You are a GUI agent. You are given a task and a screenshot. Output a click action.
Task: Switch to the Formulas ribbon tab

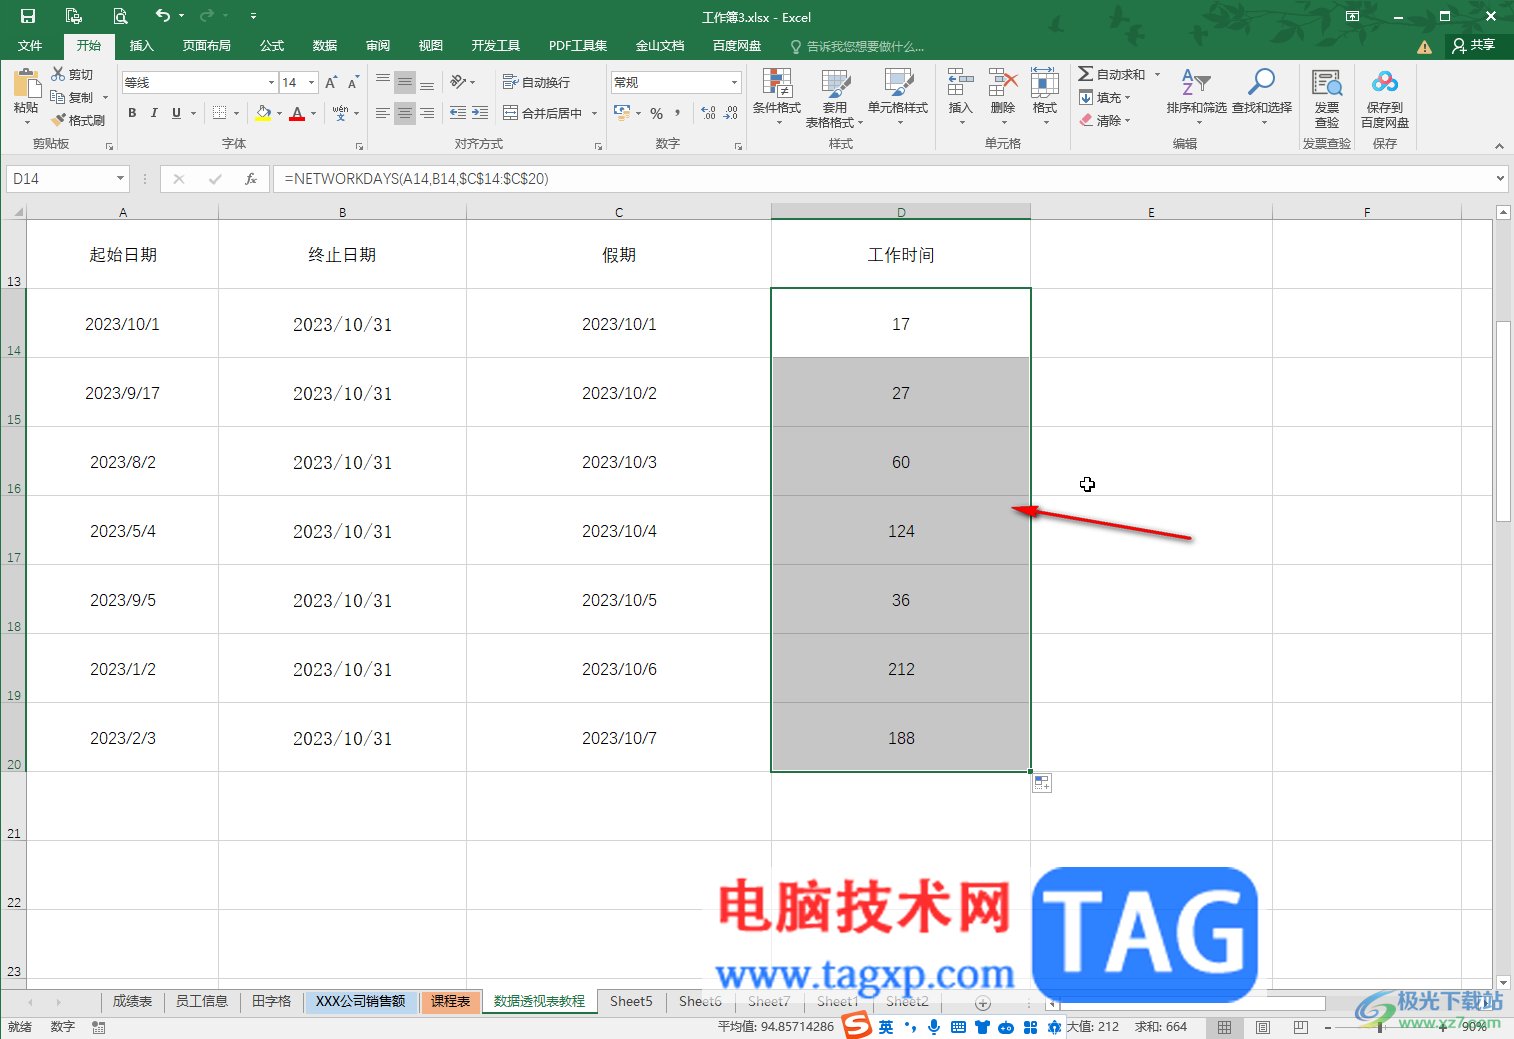tap(272, 45)
